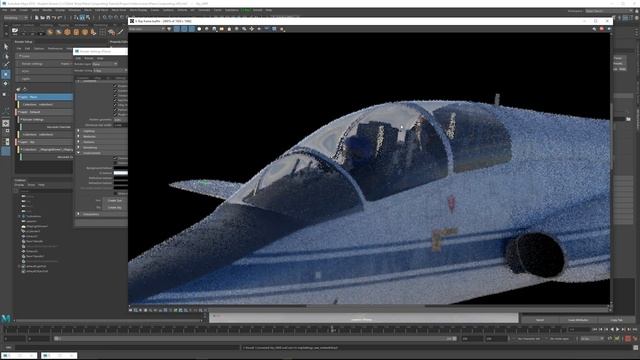Viewport: 640px width, 360px height.
Task: Click the floppy save icon in VFB toolbar
Action: 214,29
